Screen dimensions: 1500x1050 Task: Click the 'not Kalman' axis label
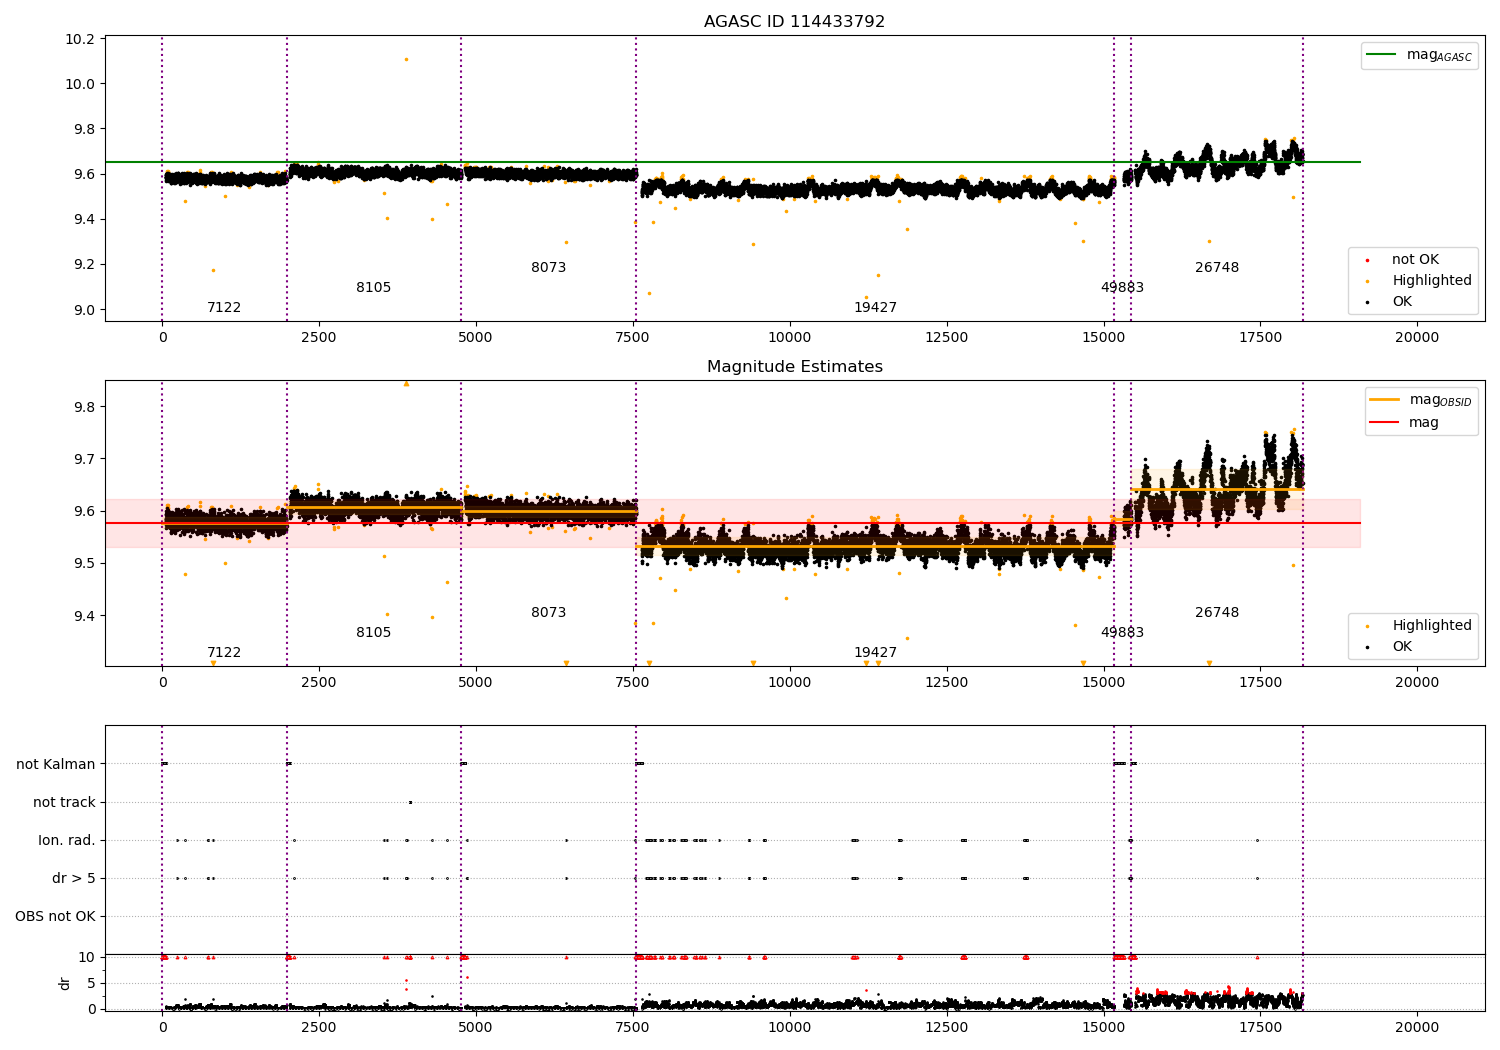pyautogui.click(x=56, y=764)
